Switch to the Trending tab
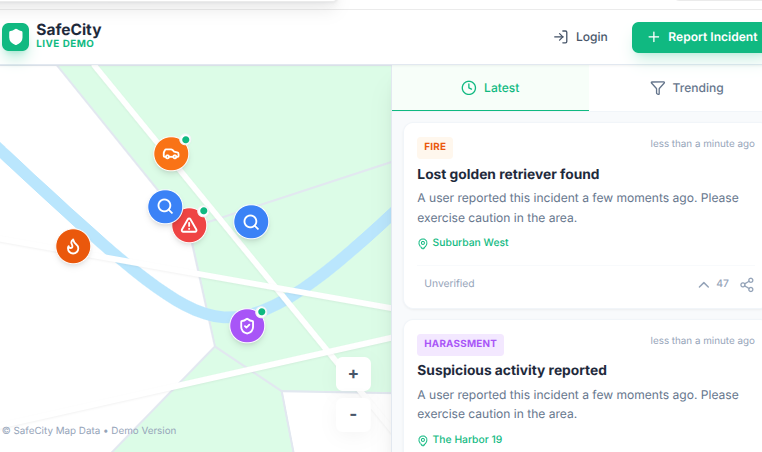The image size is (762, 452). (x=686, y=88)
